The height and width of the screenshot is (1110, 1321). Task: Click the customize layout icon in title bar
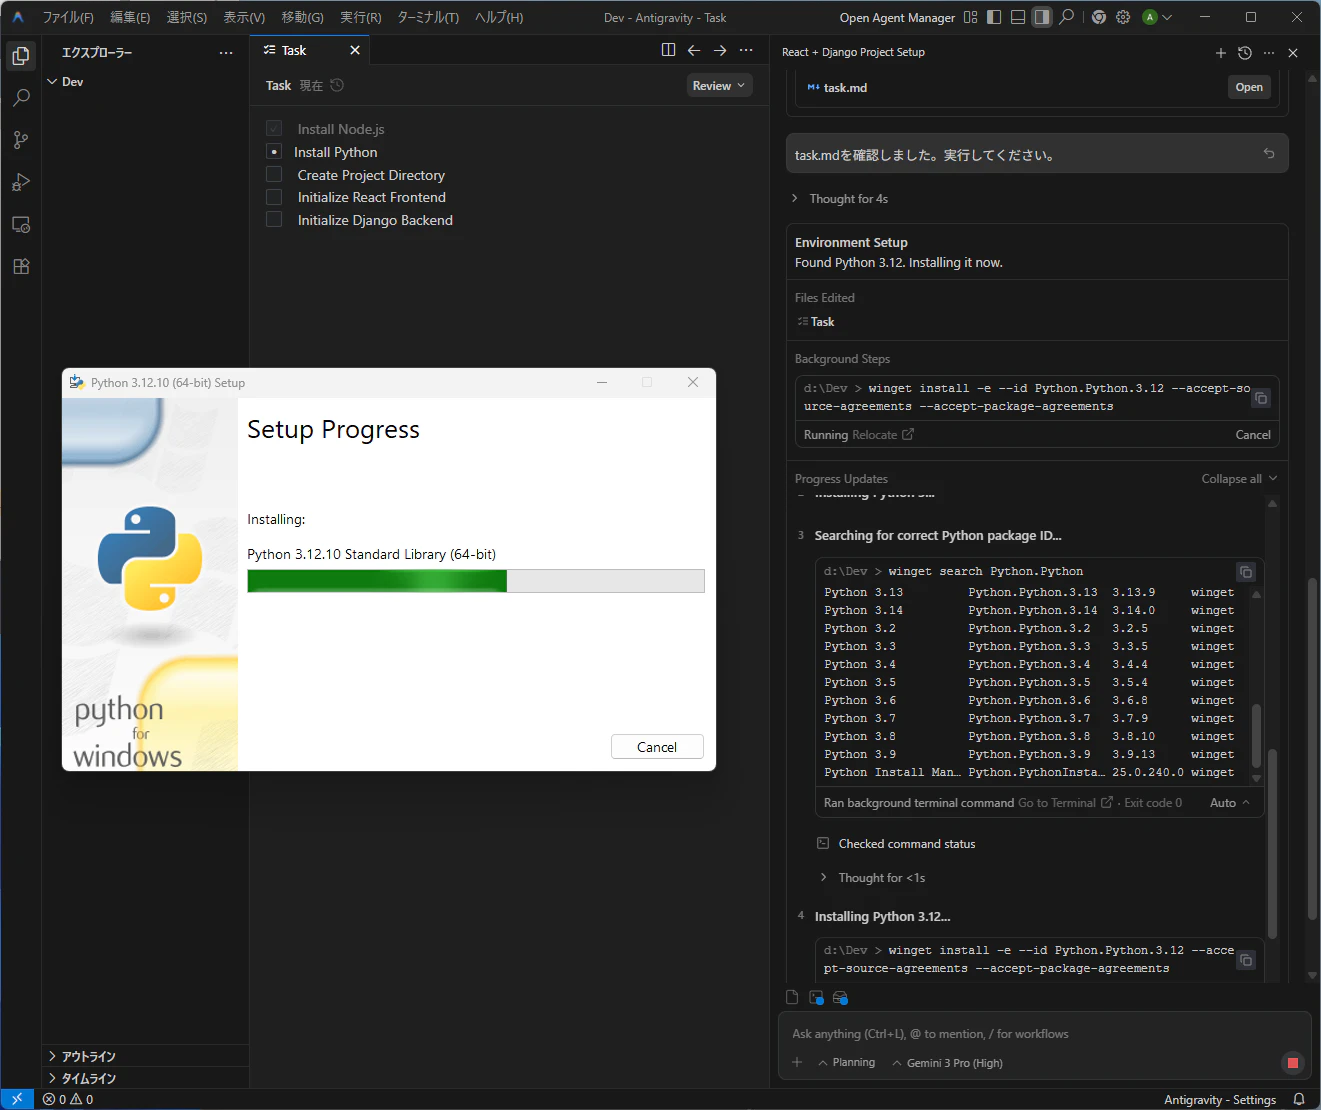click(970, 17)
